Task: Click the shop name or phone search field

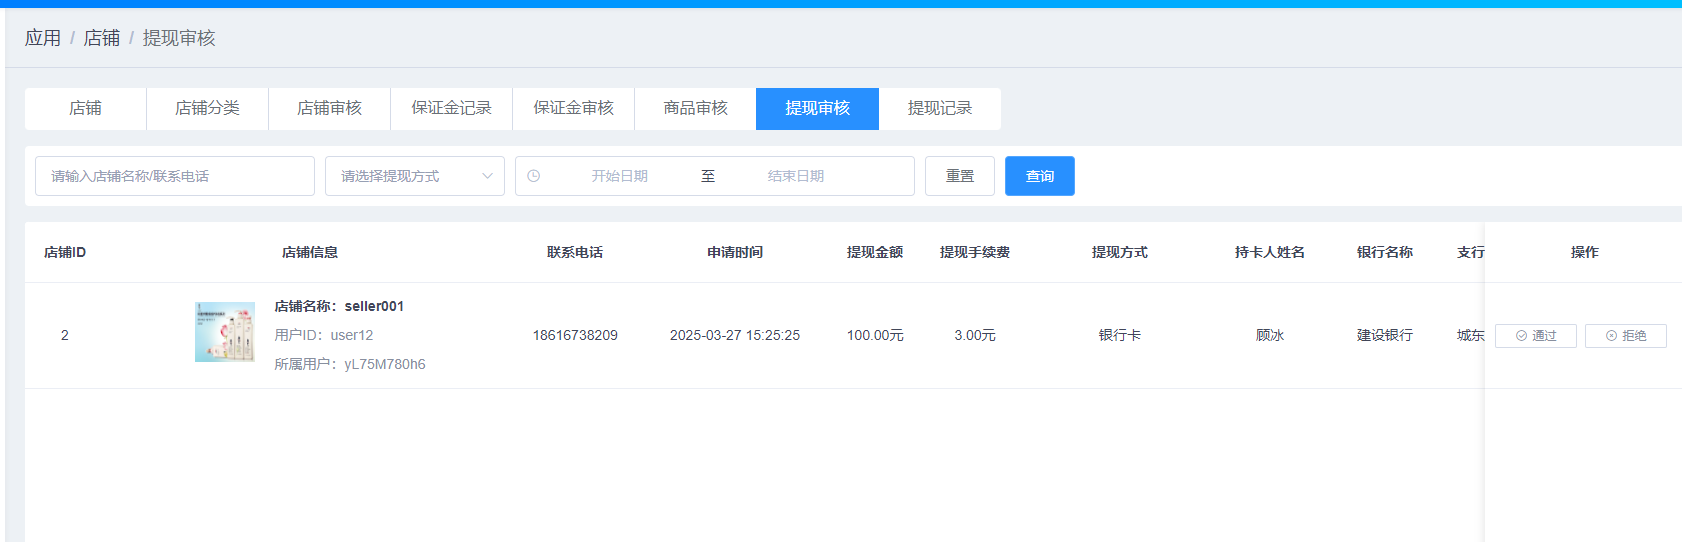Action: click(175, 176)
